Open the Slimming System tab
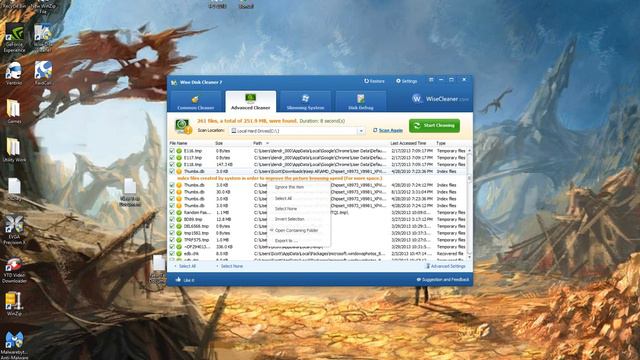 coord(305,102)
